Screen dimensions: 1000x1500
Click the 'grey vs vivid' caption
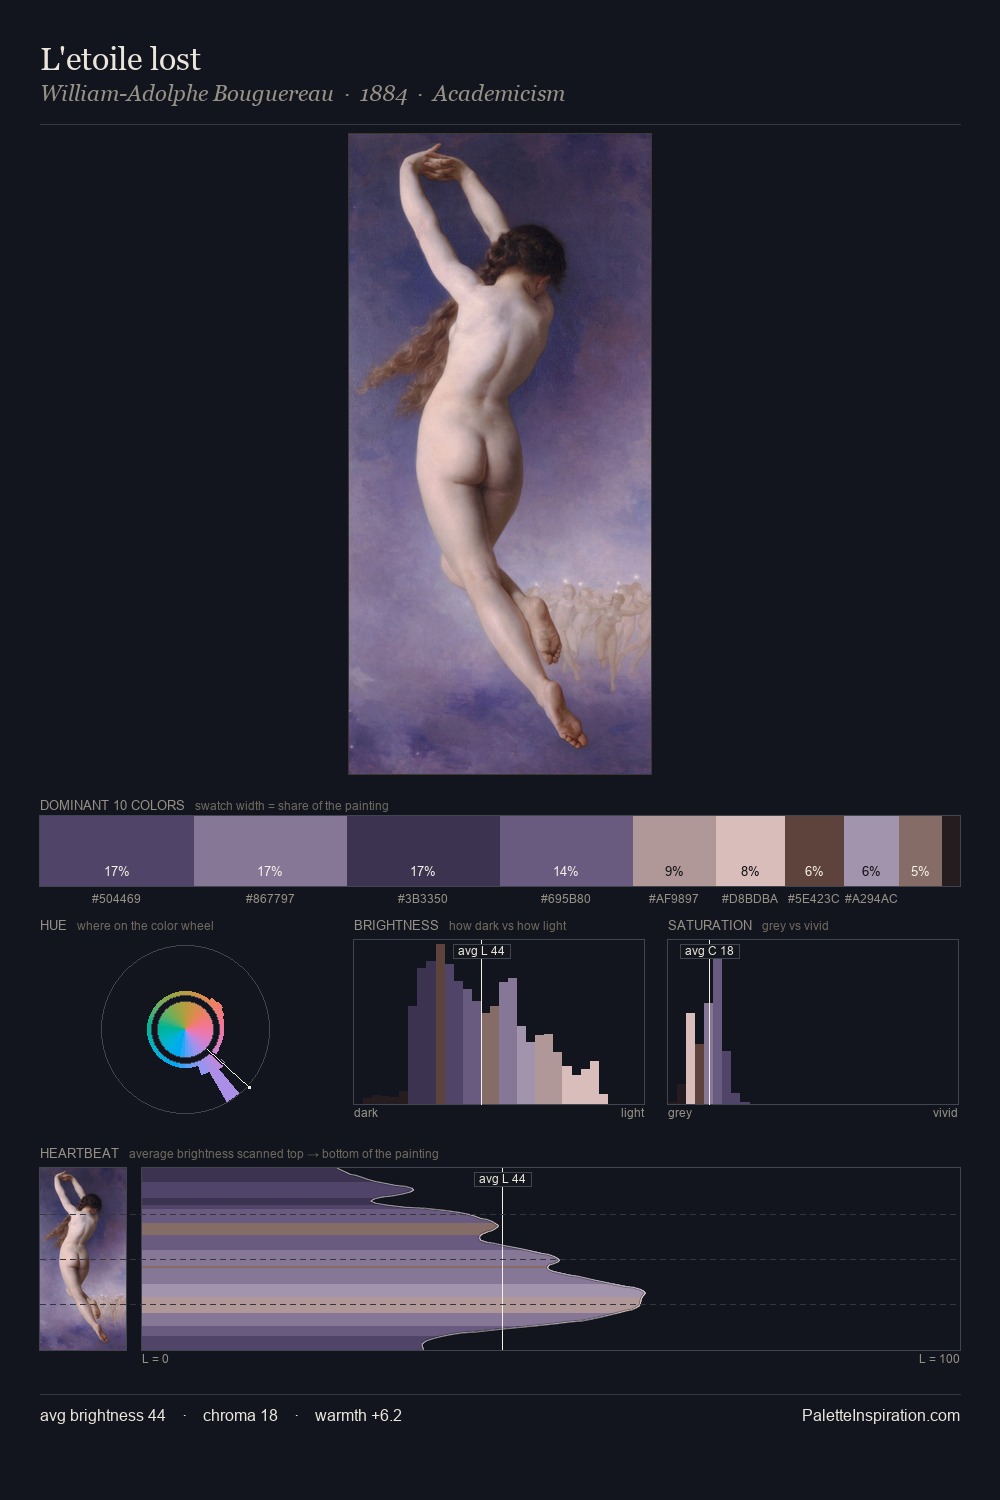coord(795,926)
